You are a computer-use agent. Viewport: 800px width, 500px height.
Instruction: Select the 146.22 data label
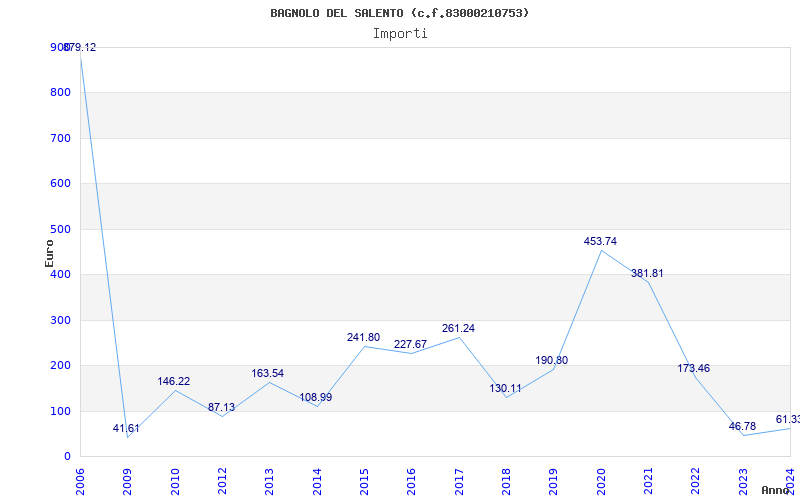tap(173, 381)
